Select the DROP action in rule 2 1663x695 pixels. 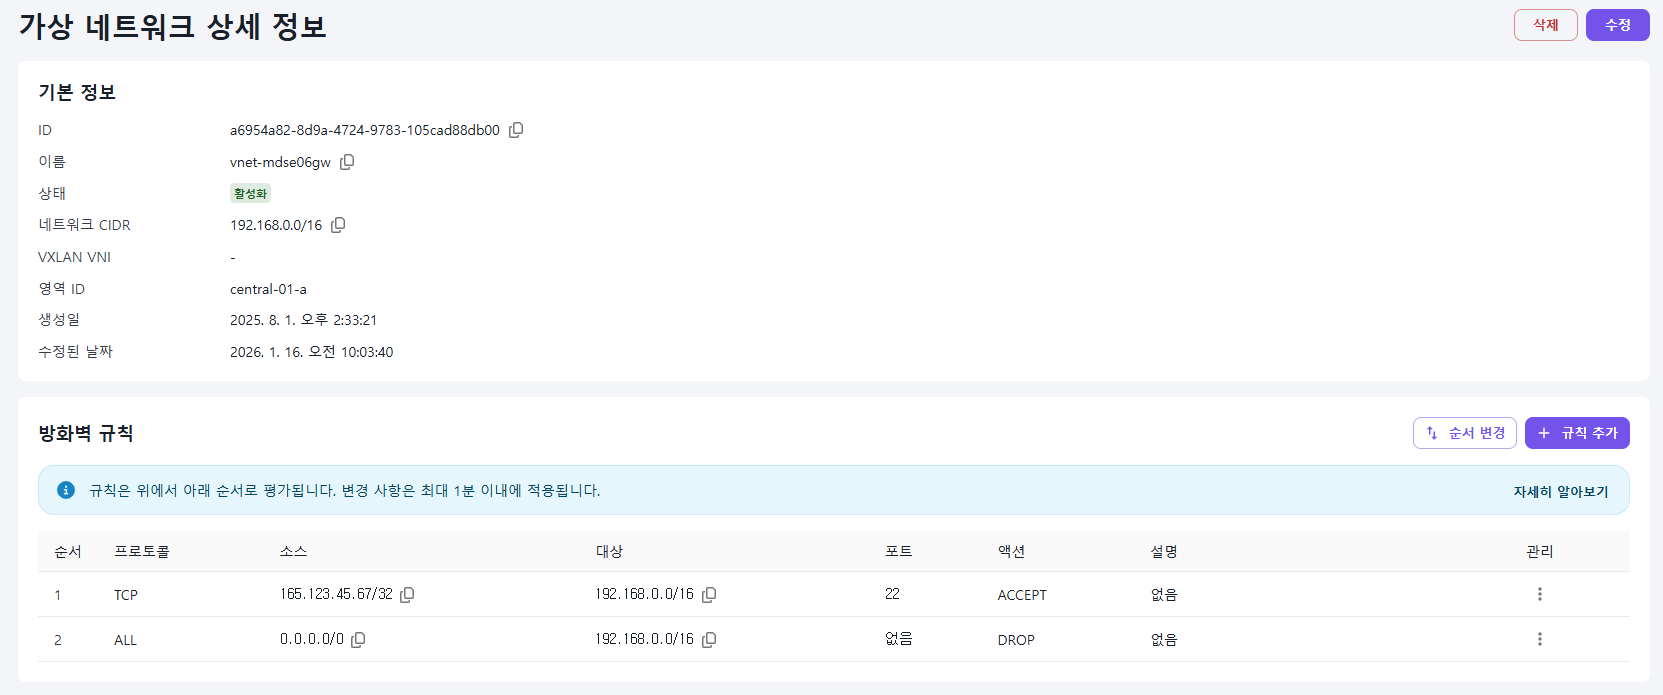(1016, 640)
